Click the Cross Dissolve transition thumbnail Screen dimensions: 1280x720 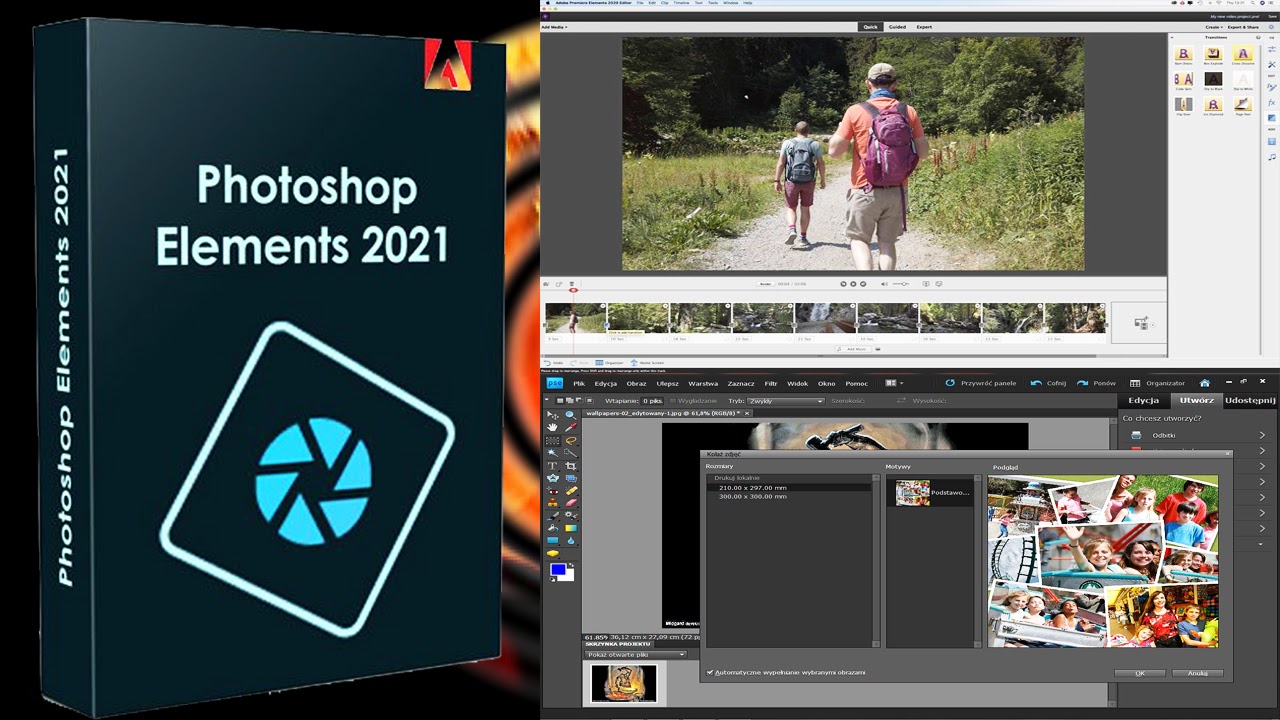[1243, 53]
